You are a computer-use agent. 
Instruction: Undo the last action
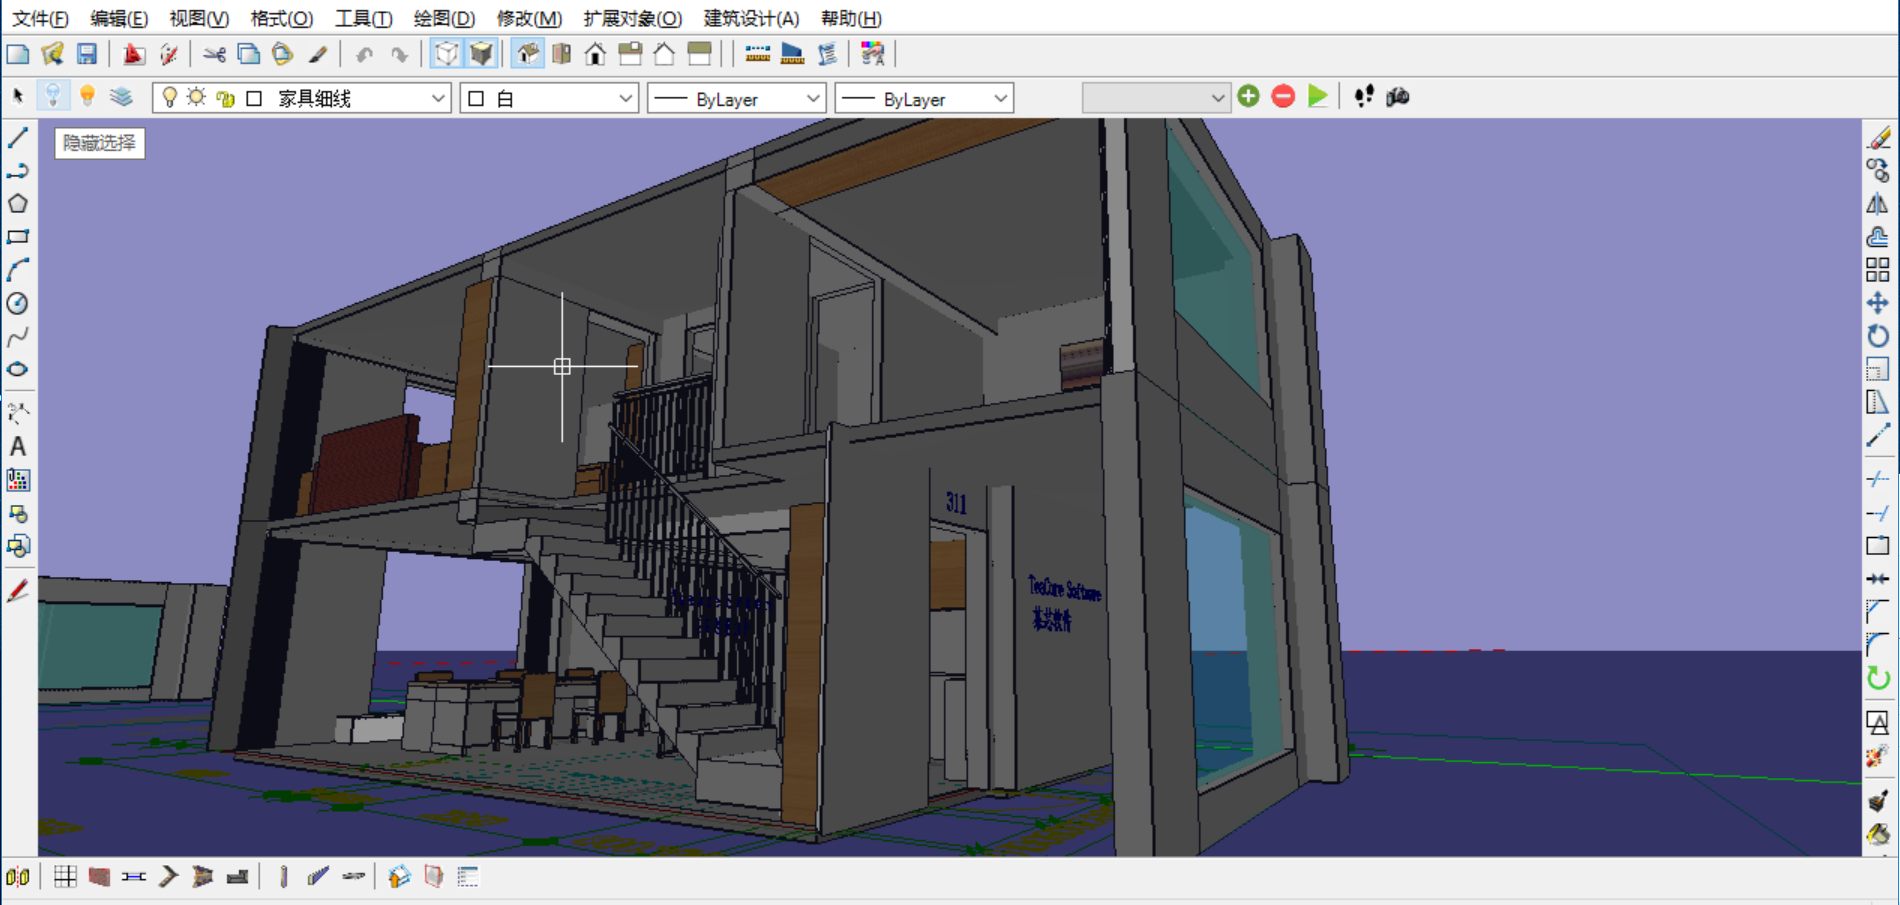click(364, 54)
